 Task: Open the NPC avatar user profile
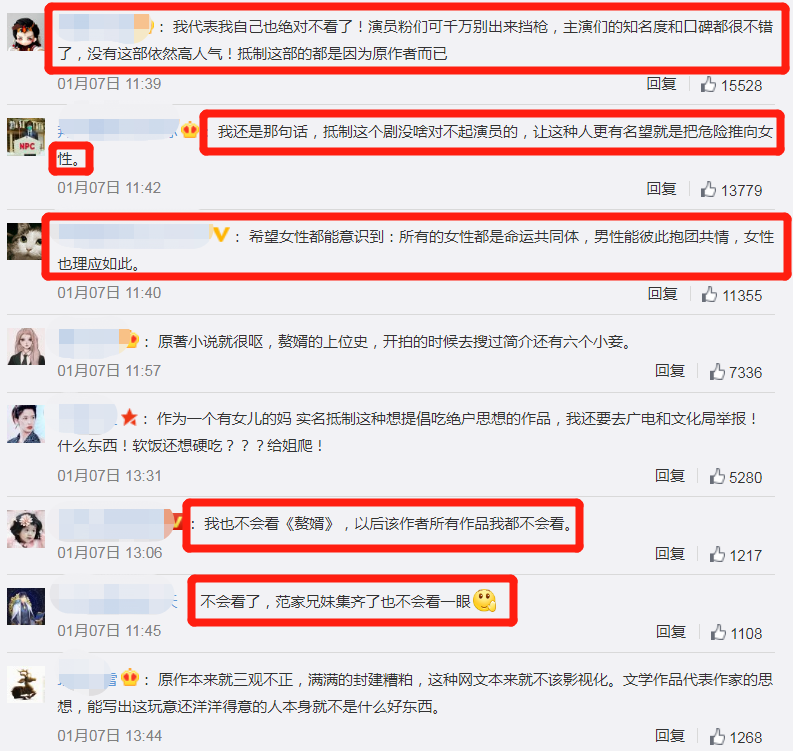tap(26, 137)
